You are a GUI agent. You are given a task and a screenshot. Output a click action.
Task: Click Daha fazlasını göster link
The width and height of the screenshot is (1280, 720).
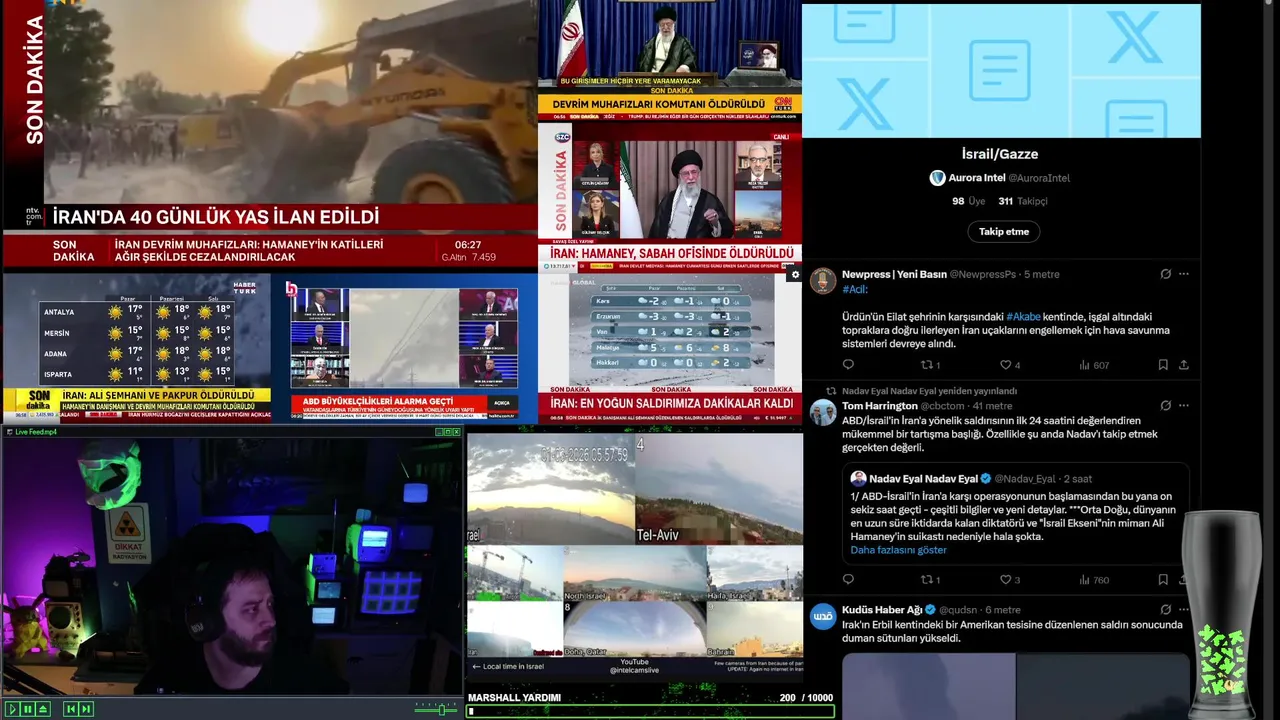[898, 550]
